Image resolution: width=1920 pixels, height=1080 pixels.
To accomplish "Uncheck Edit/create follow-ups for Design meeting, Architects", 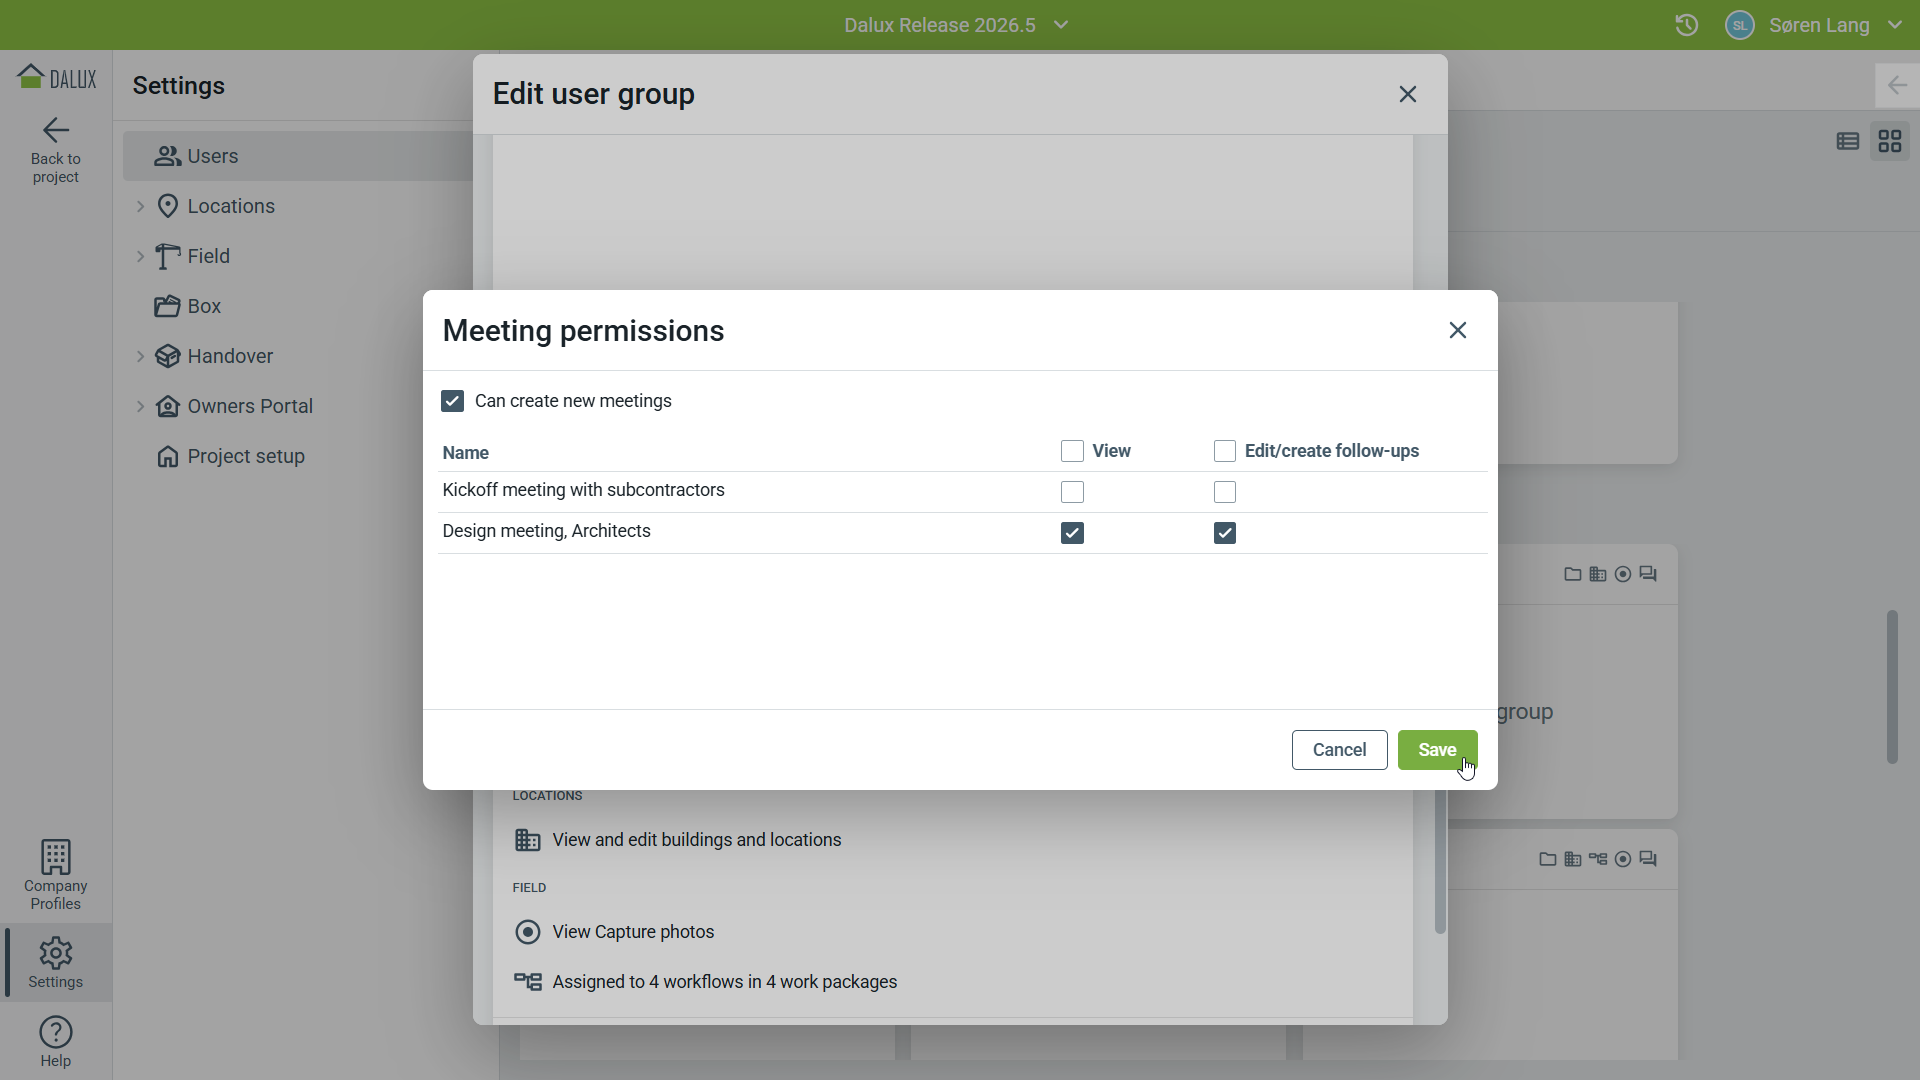I will 1225,533.
